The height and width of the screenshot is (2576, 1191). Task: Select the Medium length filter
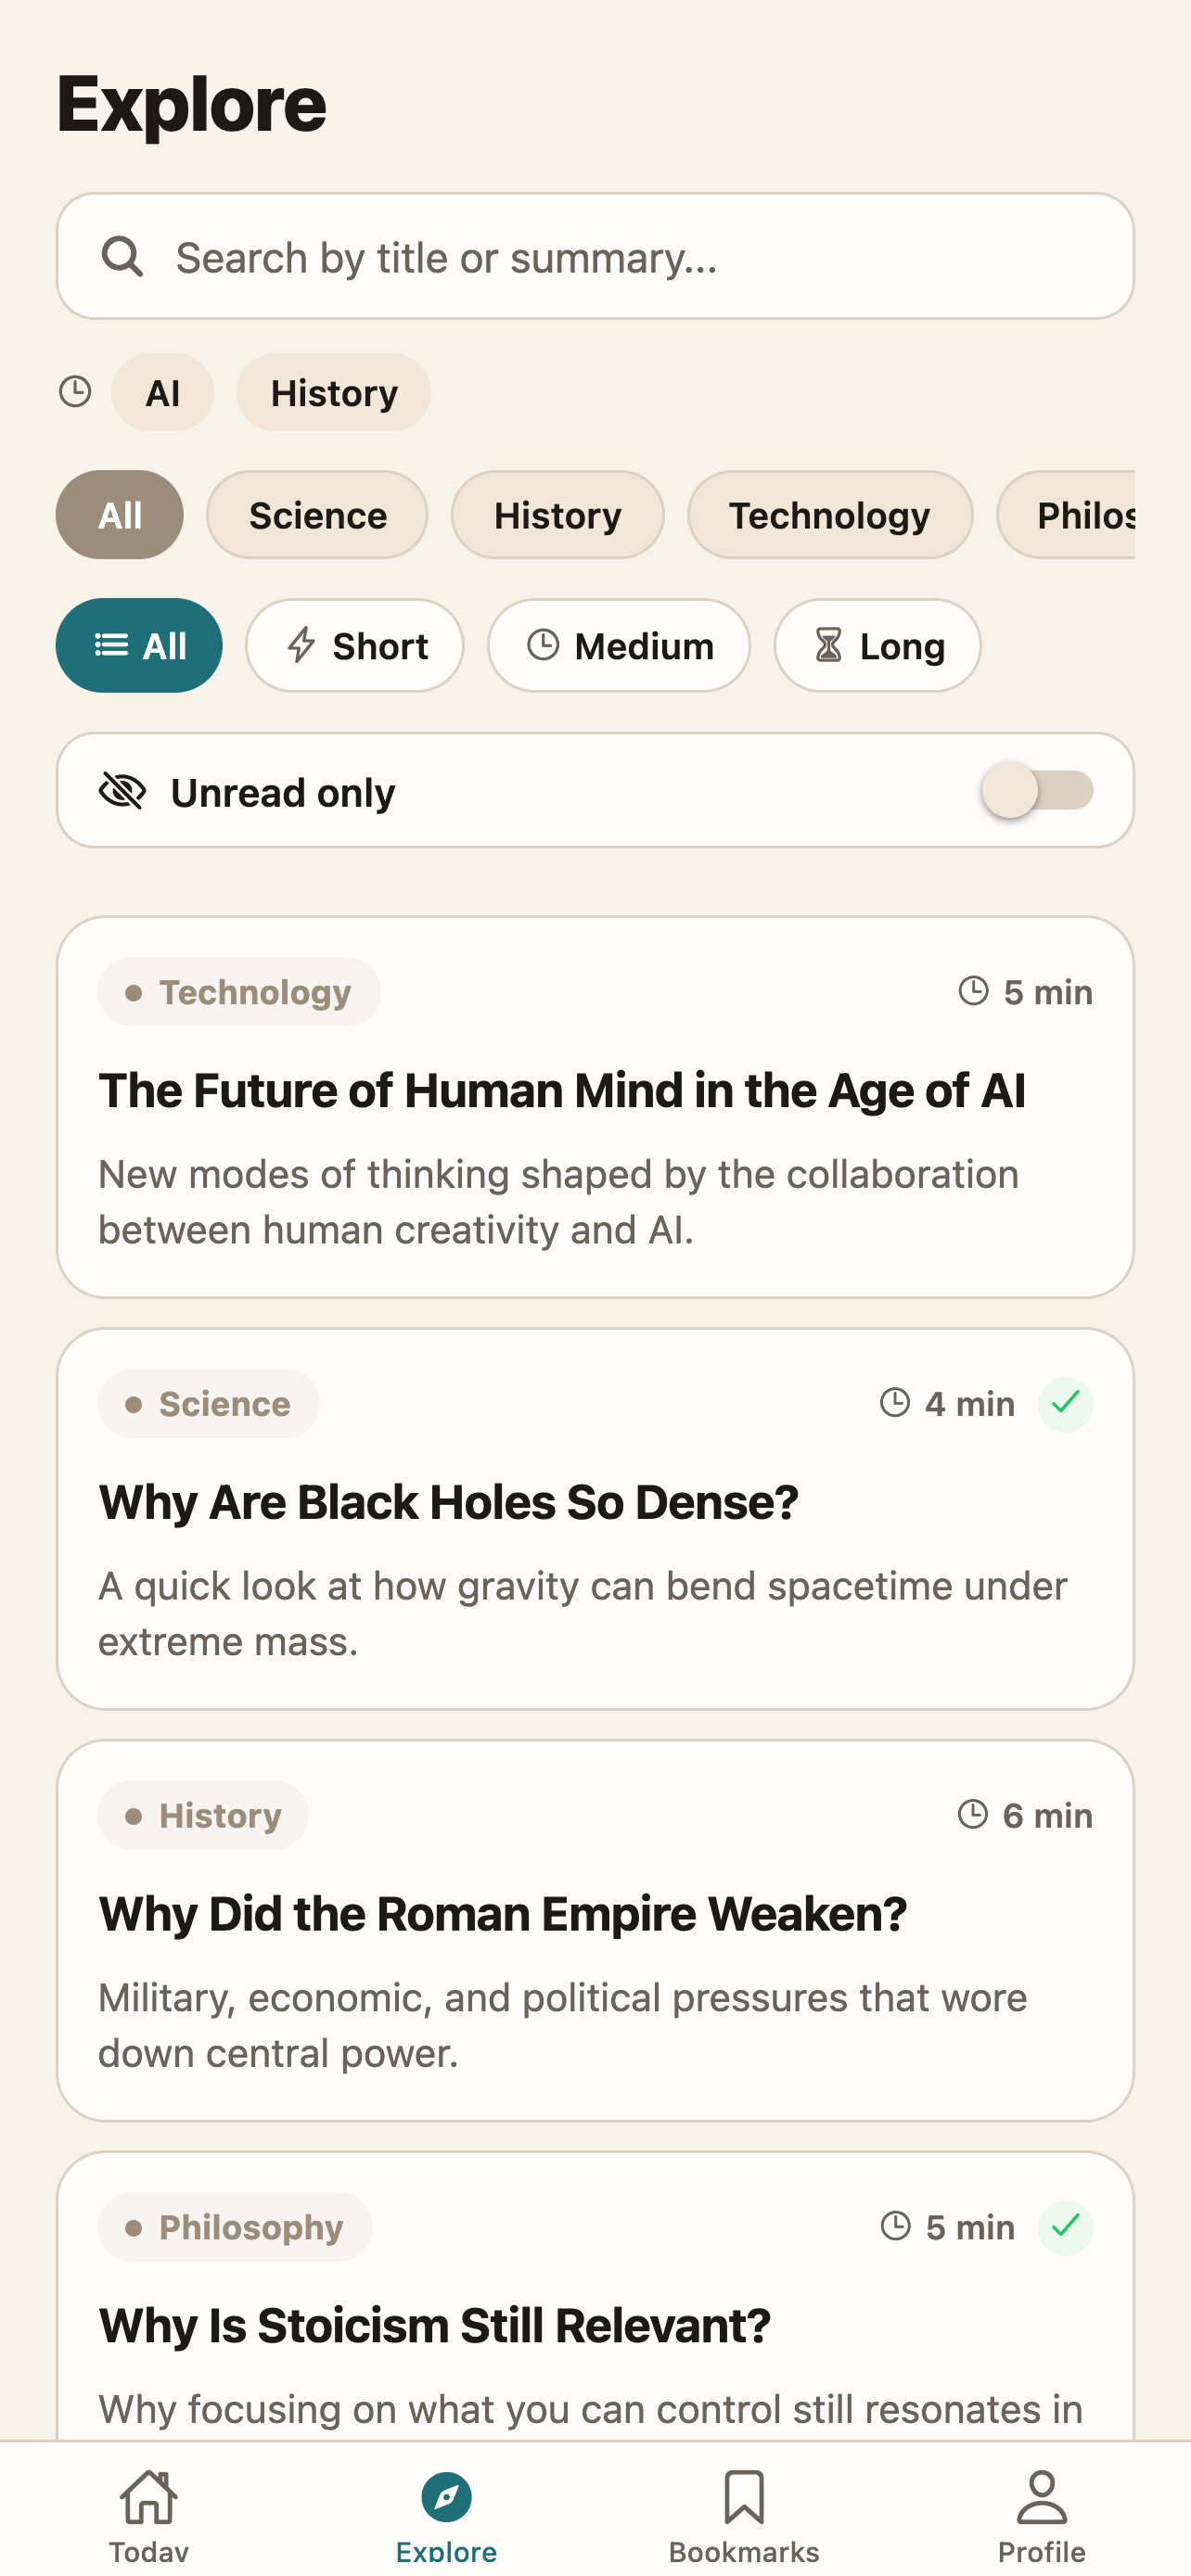[x=619, y=646]
